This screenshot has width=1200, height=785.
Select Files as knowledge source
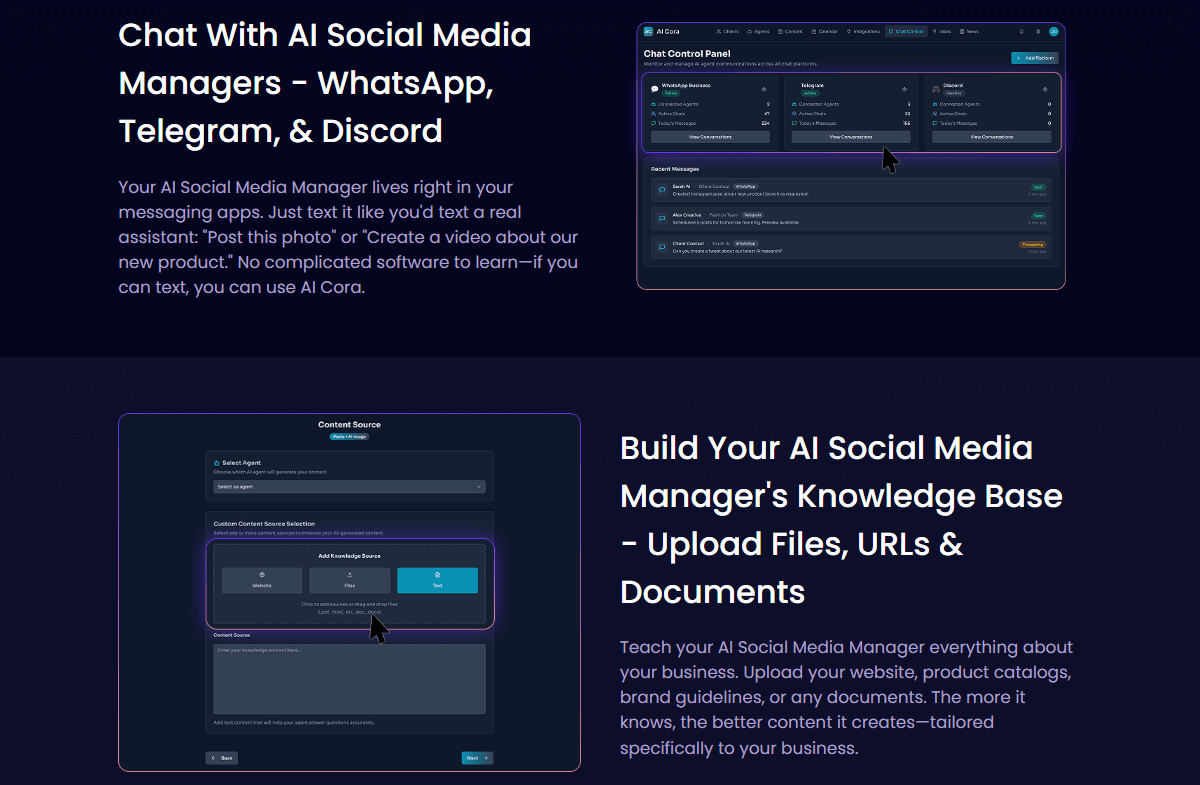pyautogui.click(x=349, y=580)
